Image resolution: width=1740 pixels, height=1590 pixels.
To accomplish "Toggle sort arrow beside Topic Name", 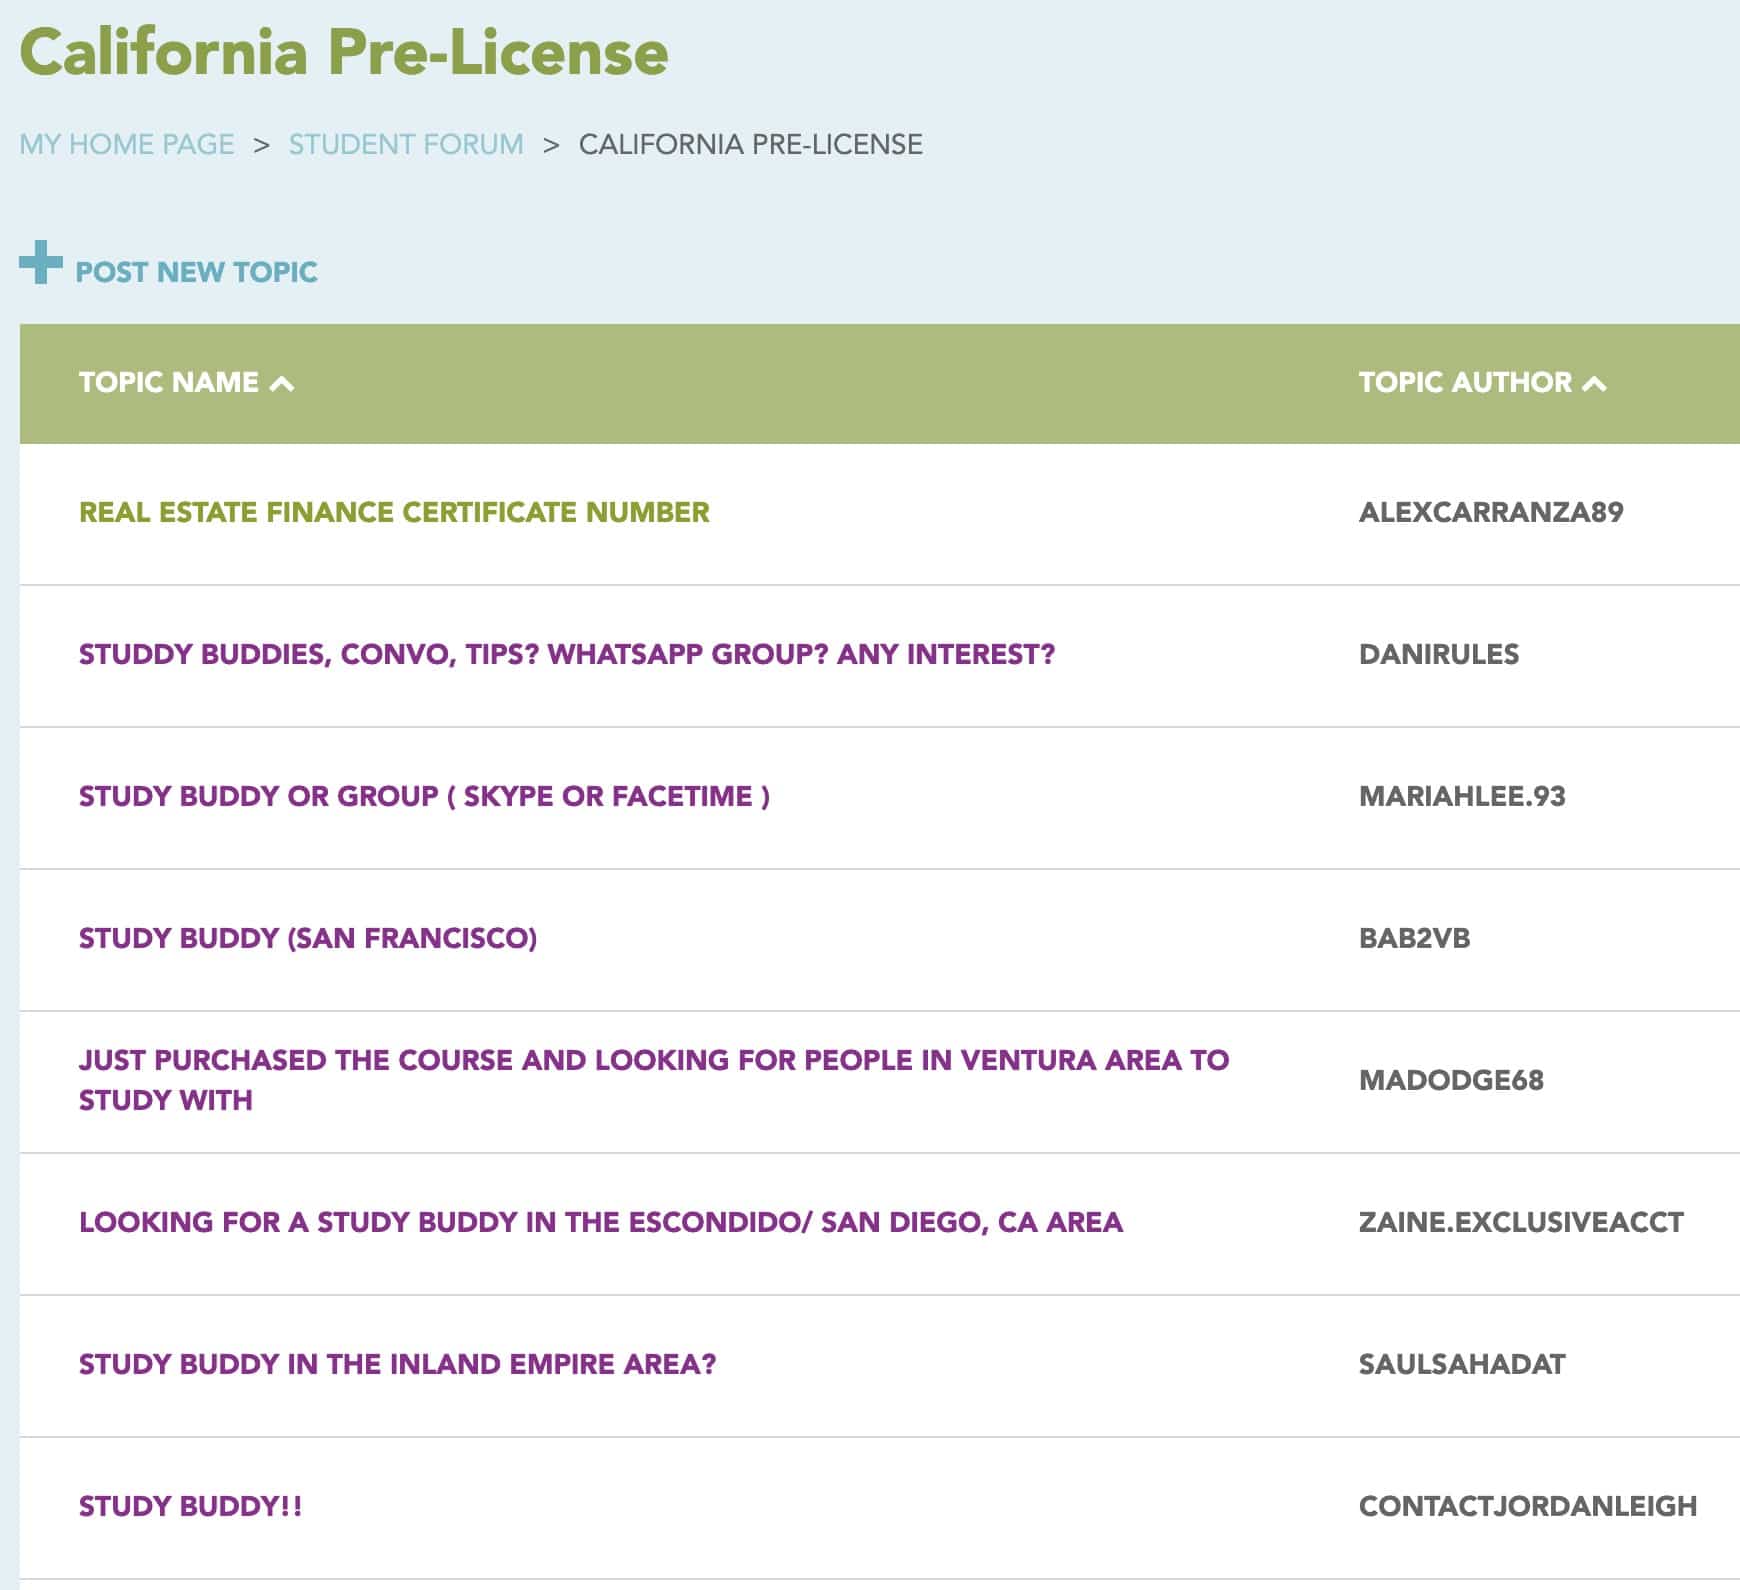I will pos(282,383).
